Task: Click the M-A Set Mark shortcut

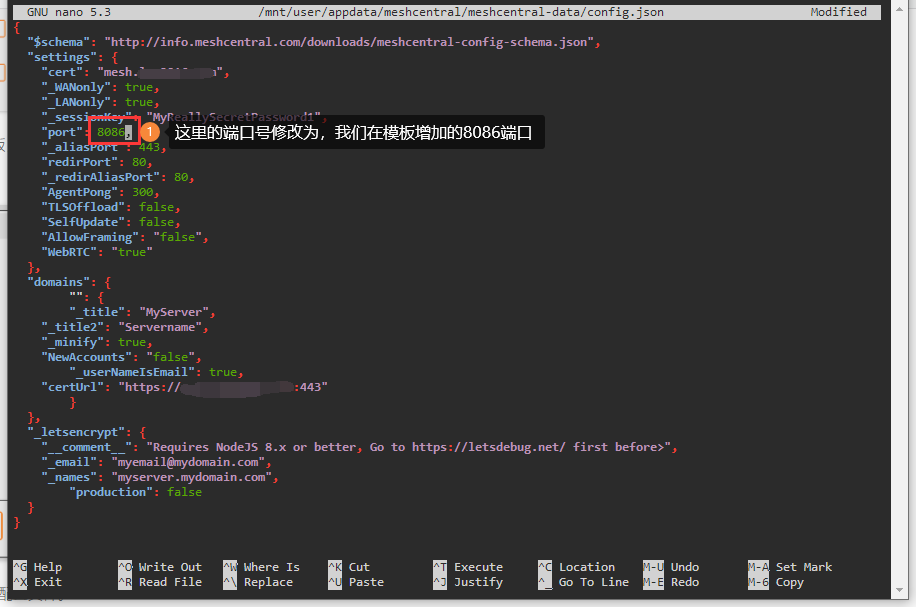Action: click(790, 567)
